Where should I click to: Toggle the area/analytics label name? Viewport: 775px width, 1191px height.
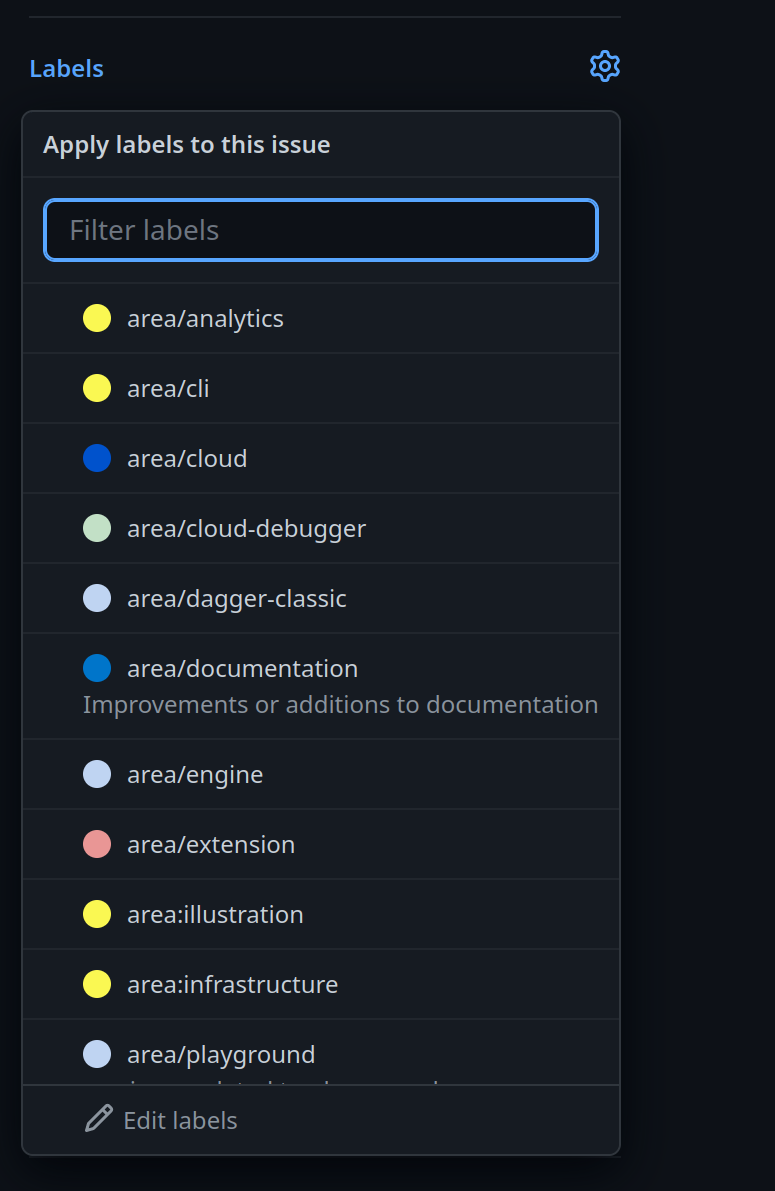pos(205,319)
